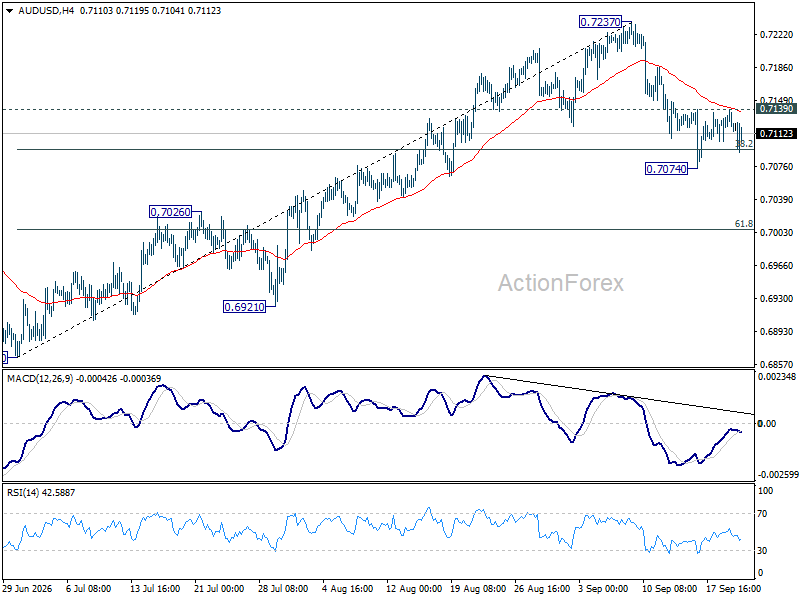The image size is (800, 600).
Task: Select the 0.69210 price low label
Action: point(244,307)
